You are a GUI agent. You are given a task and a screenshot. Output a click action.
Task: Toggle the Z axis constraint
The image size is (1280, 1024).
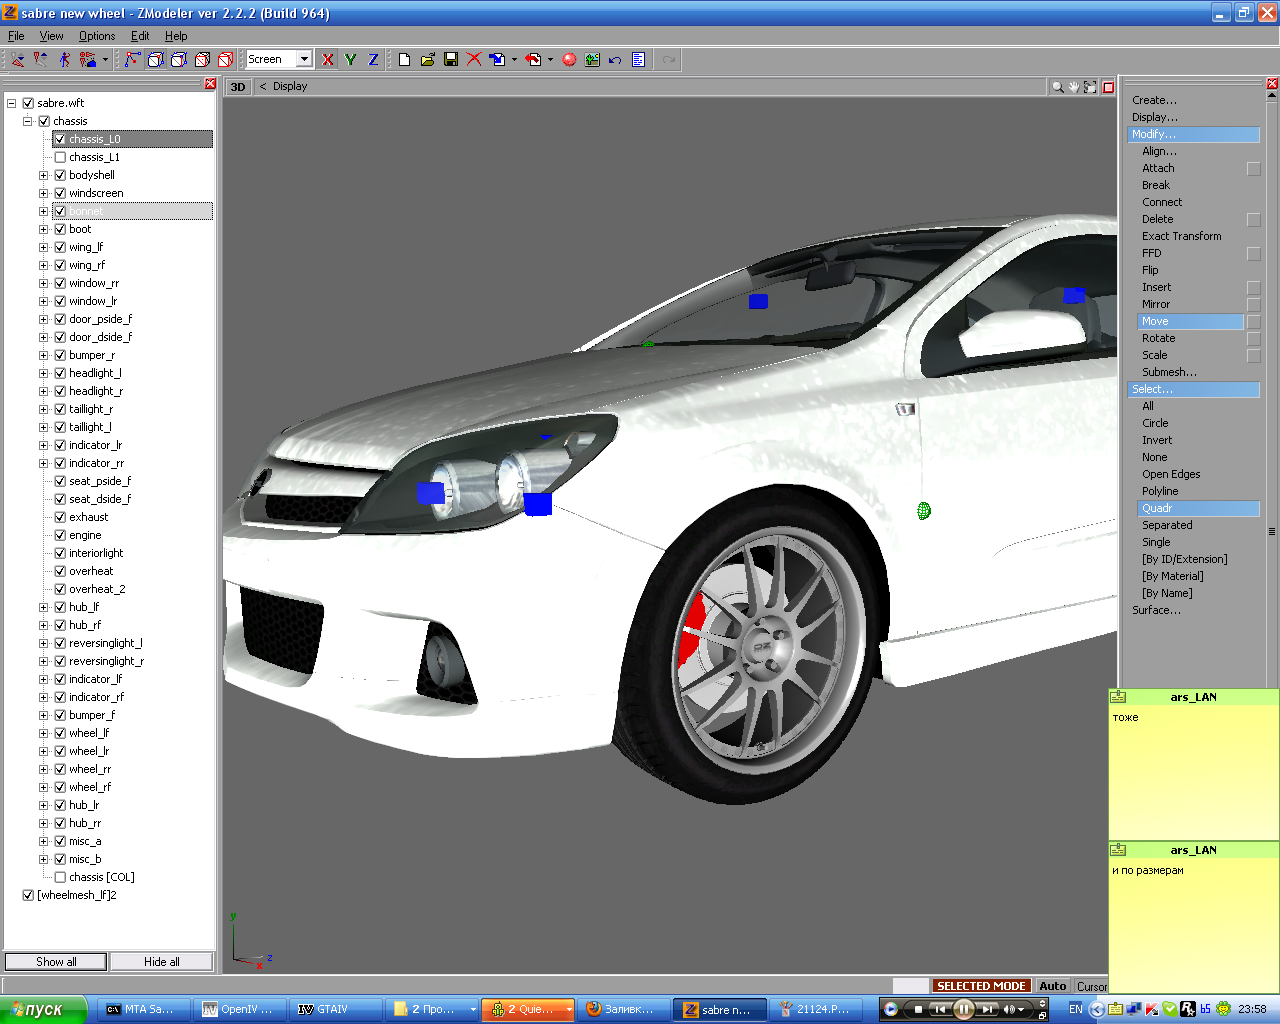pyautogui.click(x=373, y=60)
